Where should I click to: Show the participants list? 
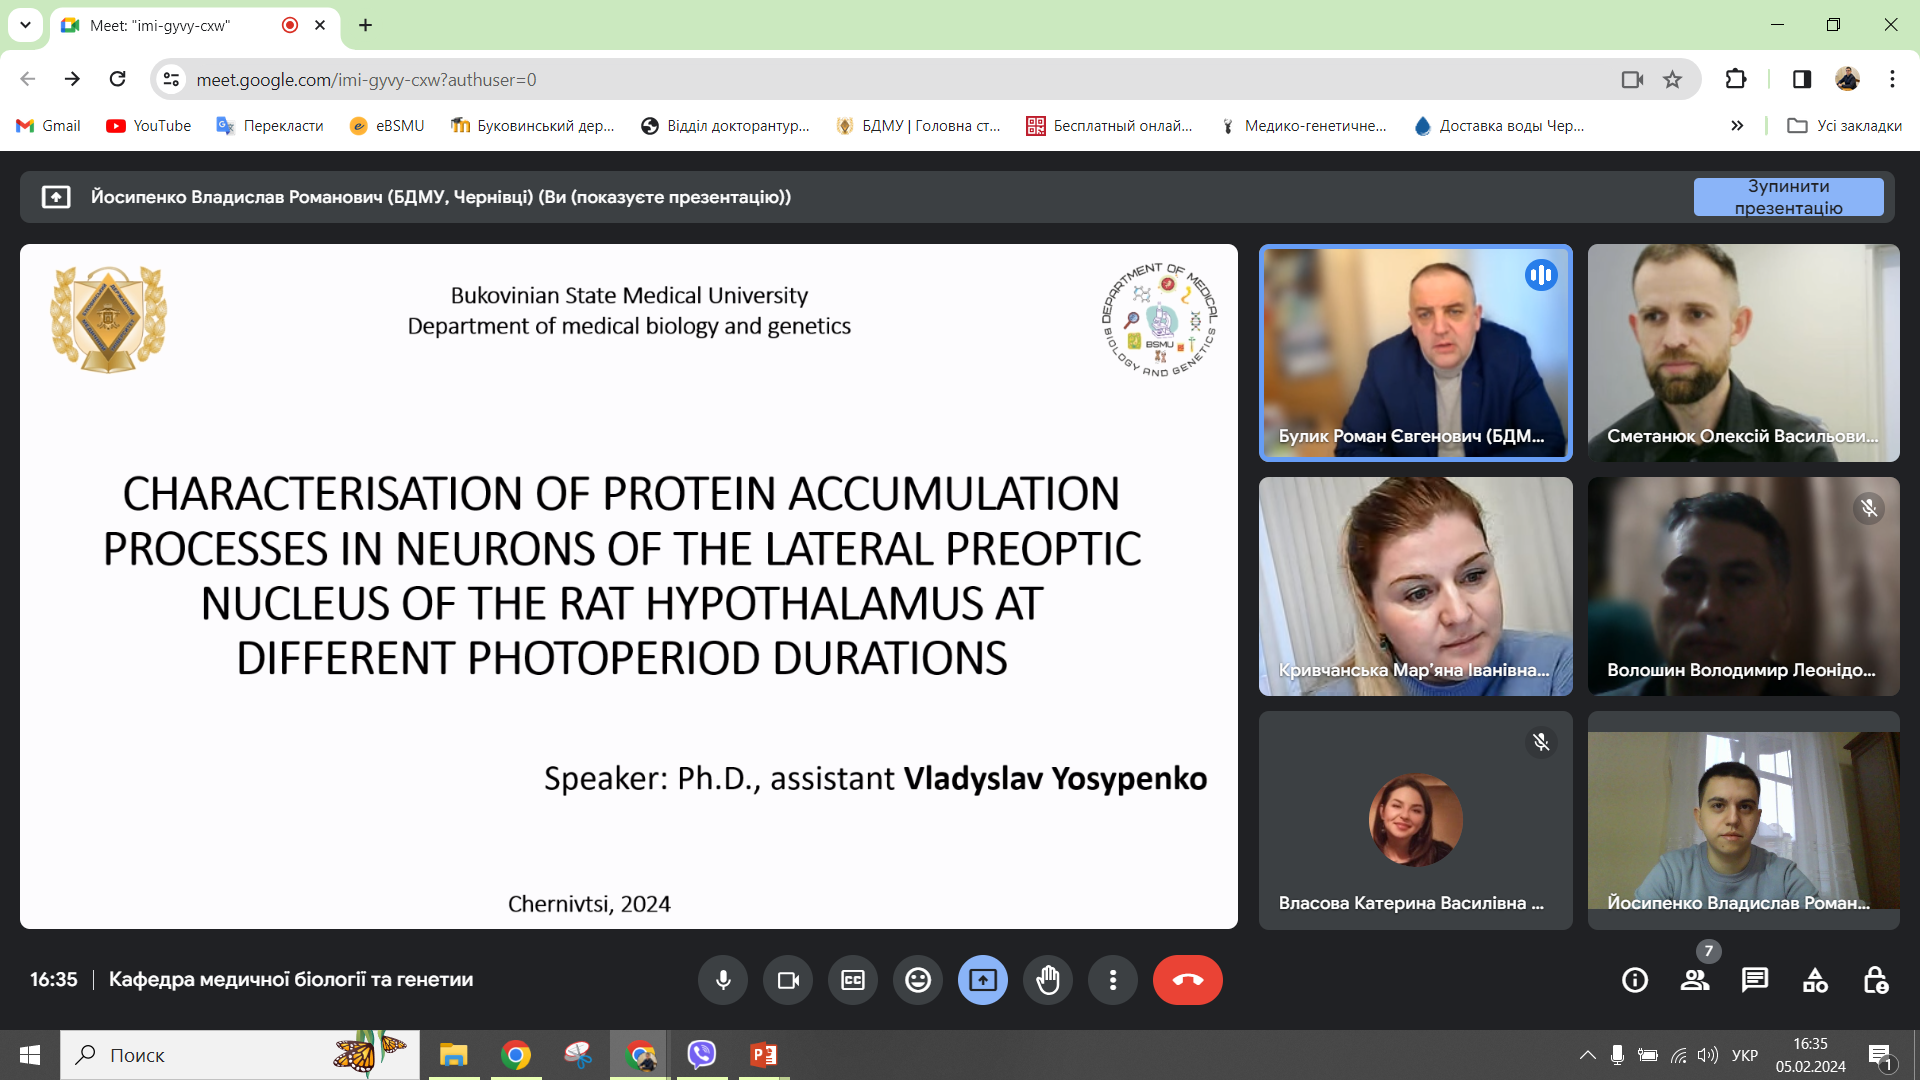tap(1695, 980)
